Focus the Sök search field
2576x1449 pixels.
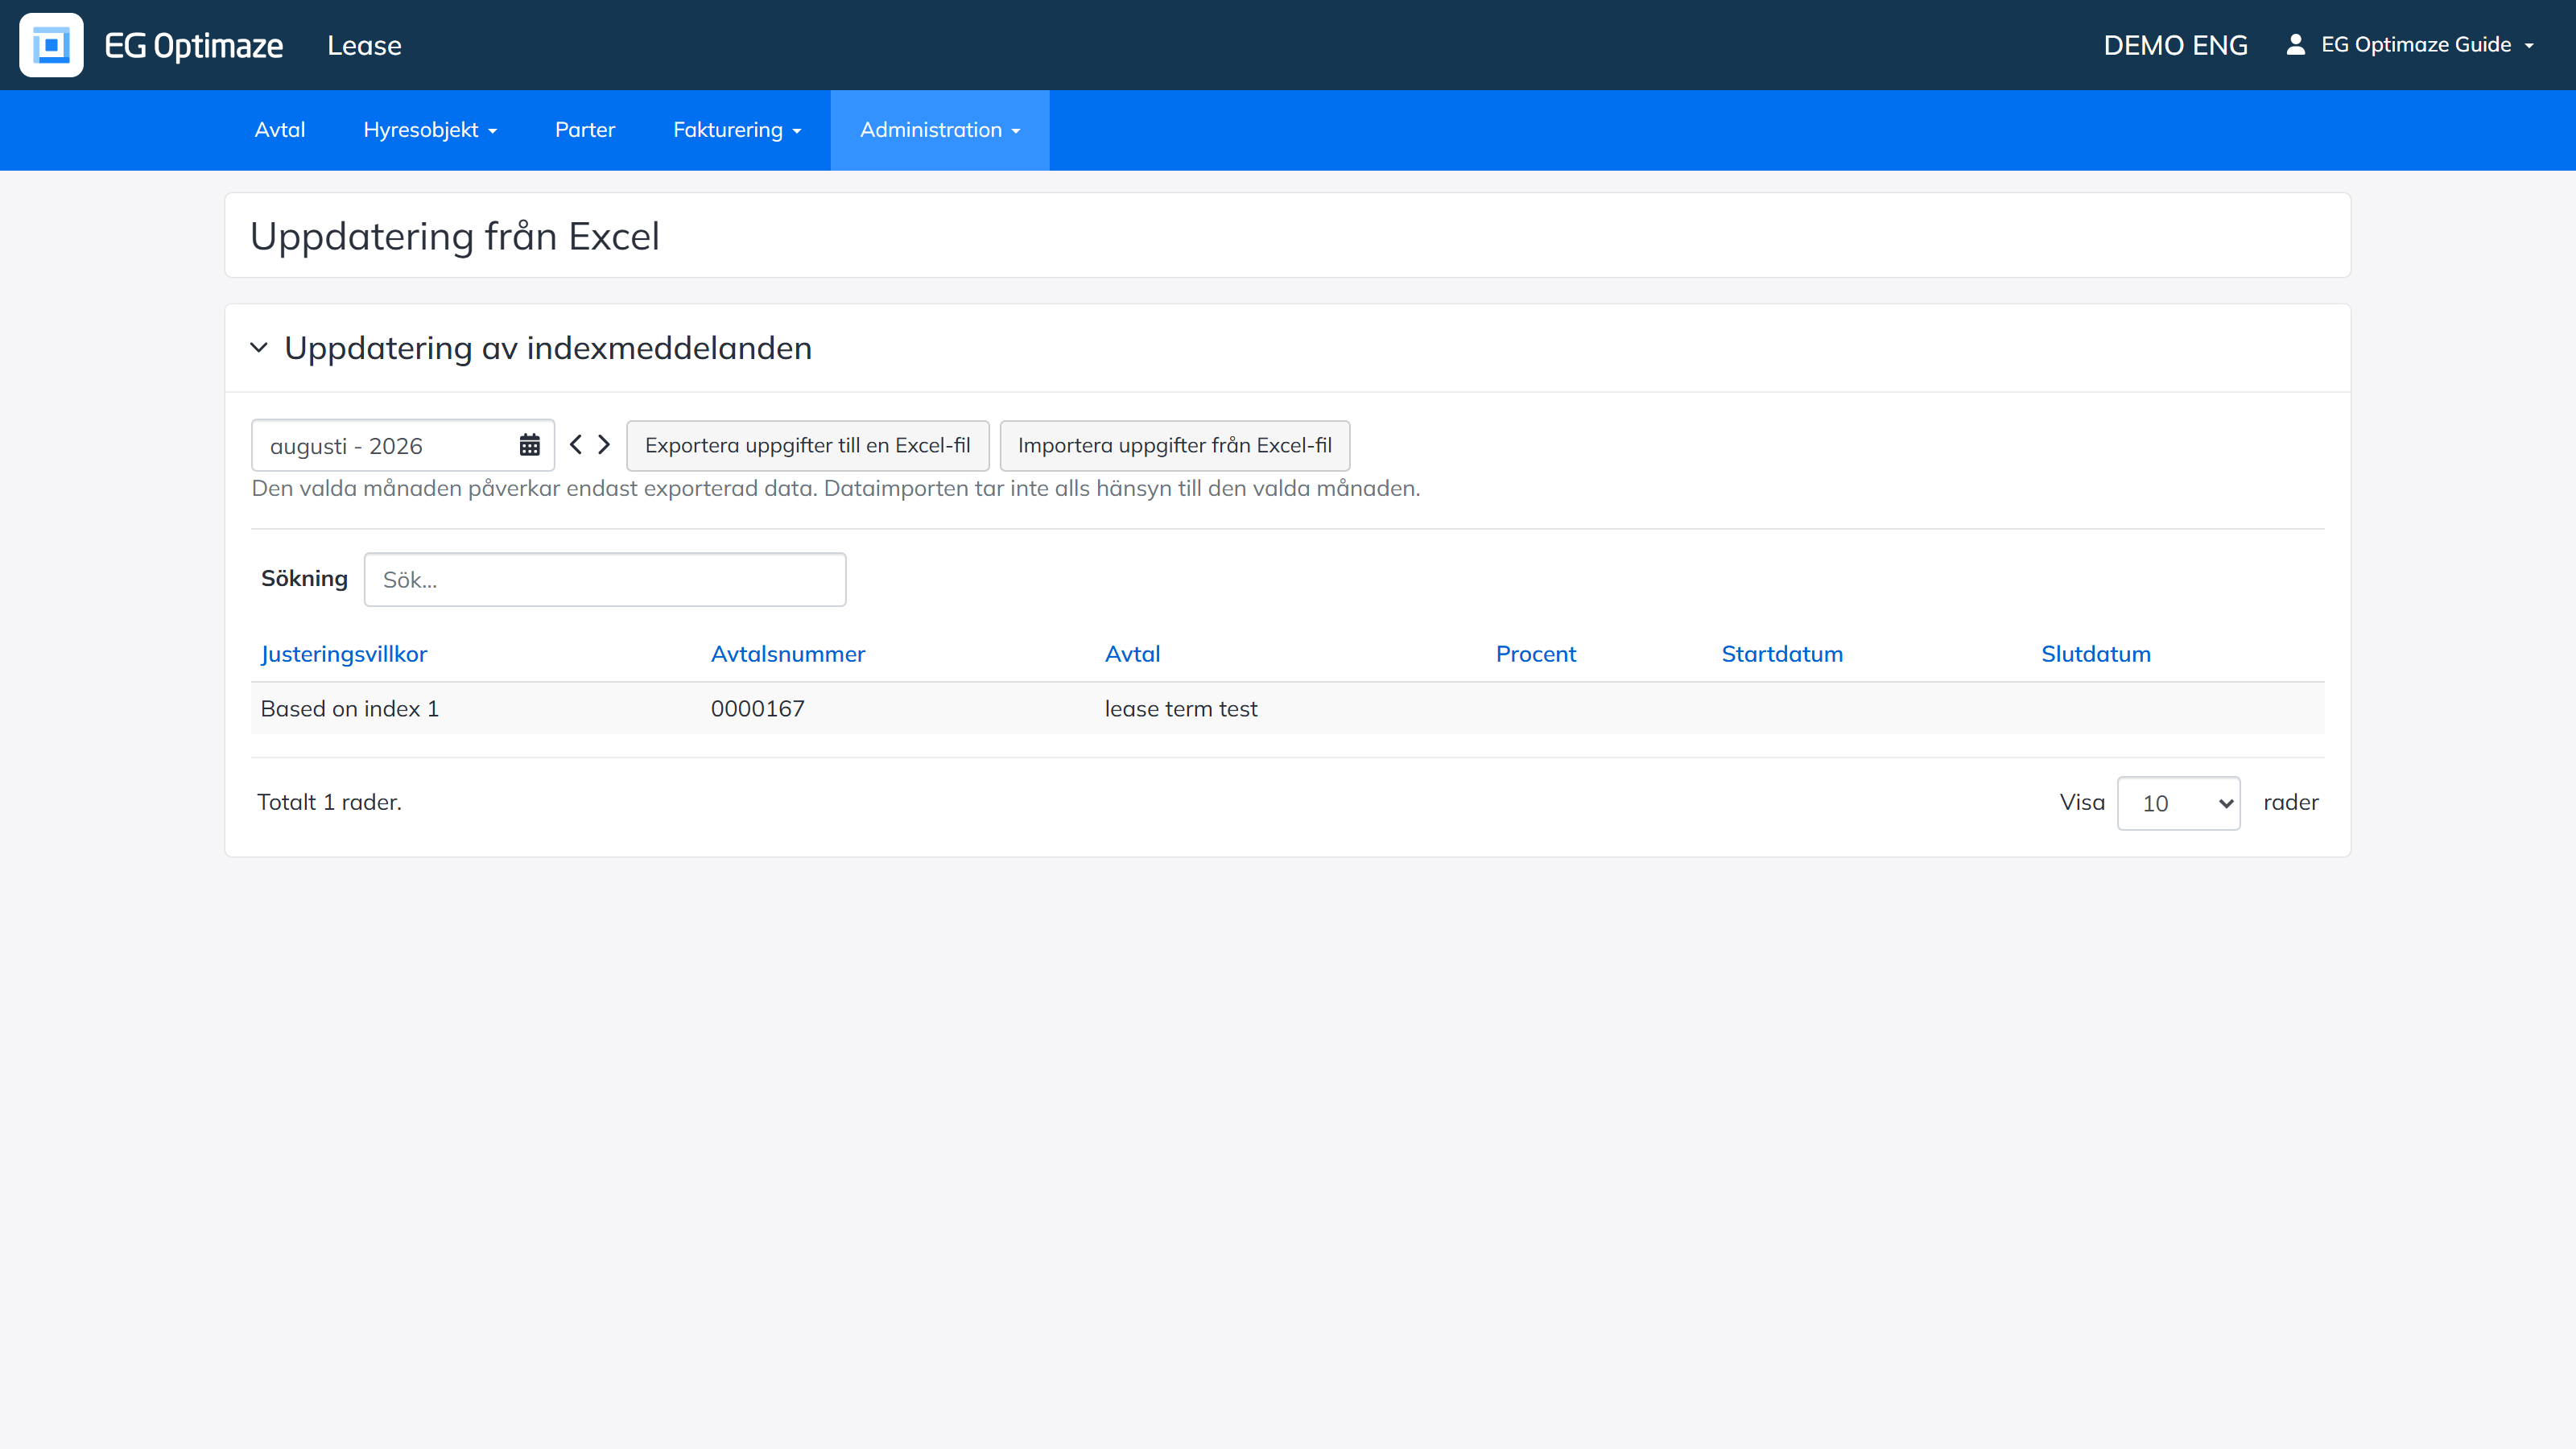coord(605,580)
